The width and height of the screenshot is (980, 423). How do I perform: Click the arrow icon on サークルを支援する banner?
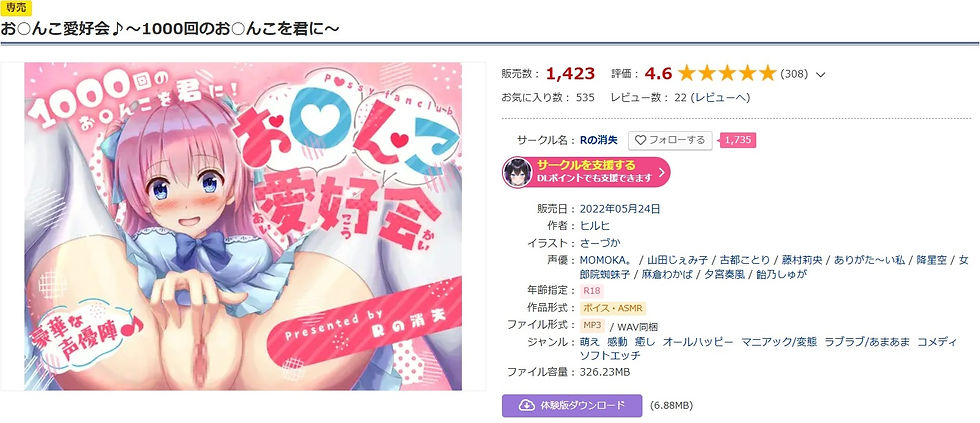[x=661, y=172]
